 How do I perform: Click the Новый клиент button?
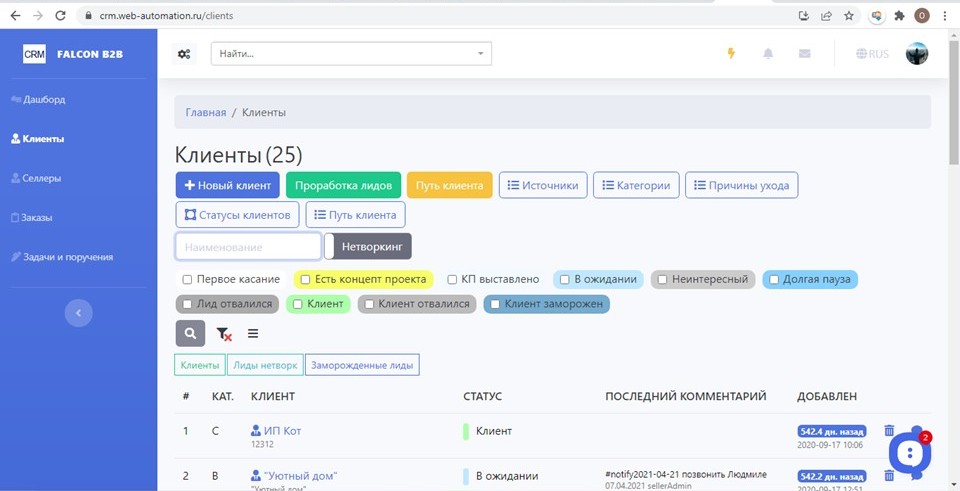227,185
